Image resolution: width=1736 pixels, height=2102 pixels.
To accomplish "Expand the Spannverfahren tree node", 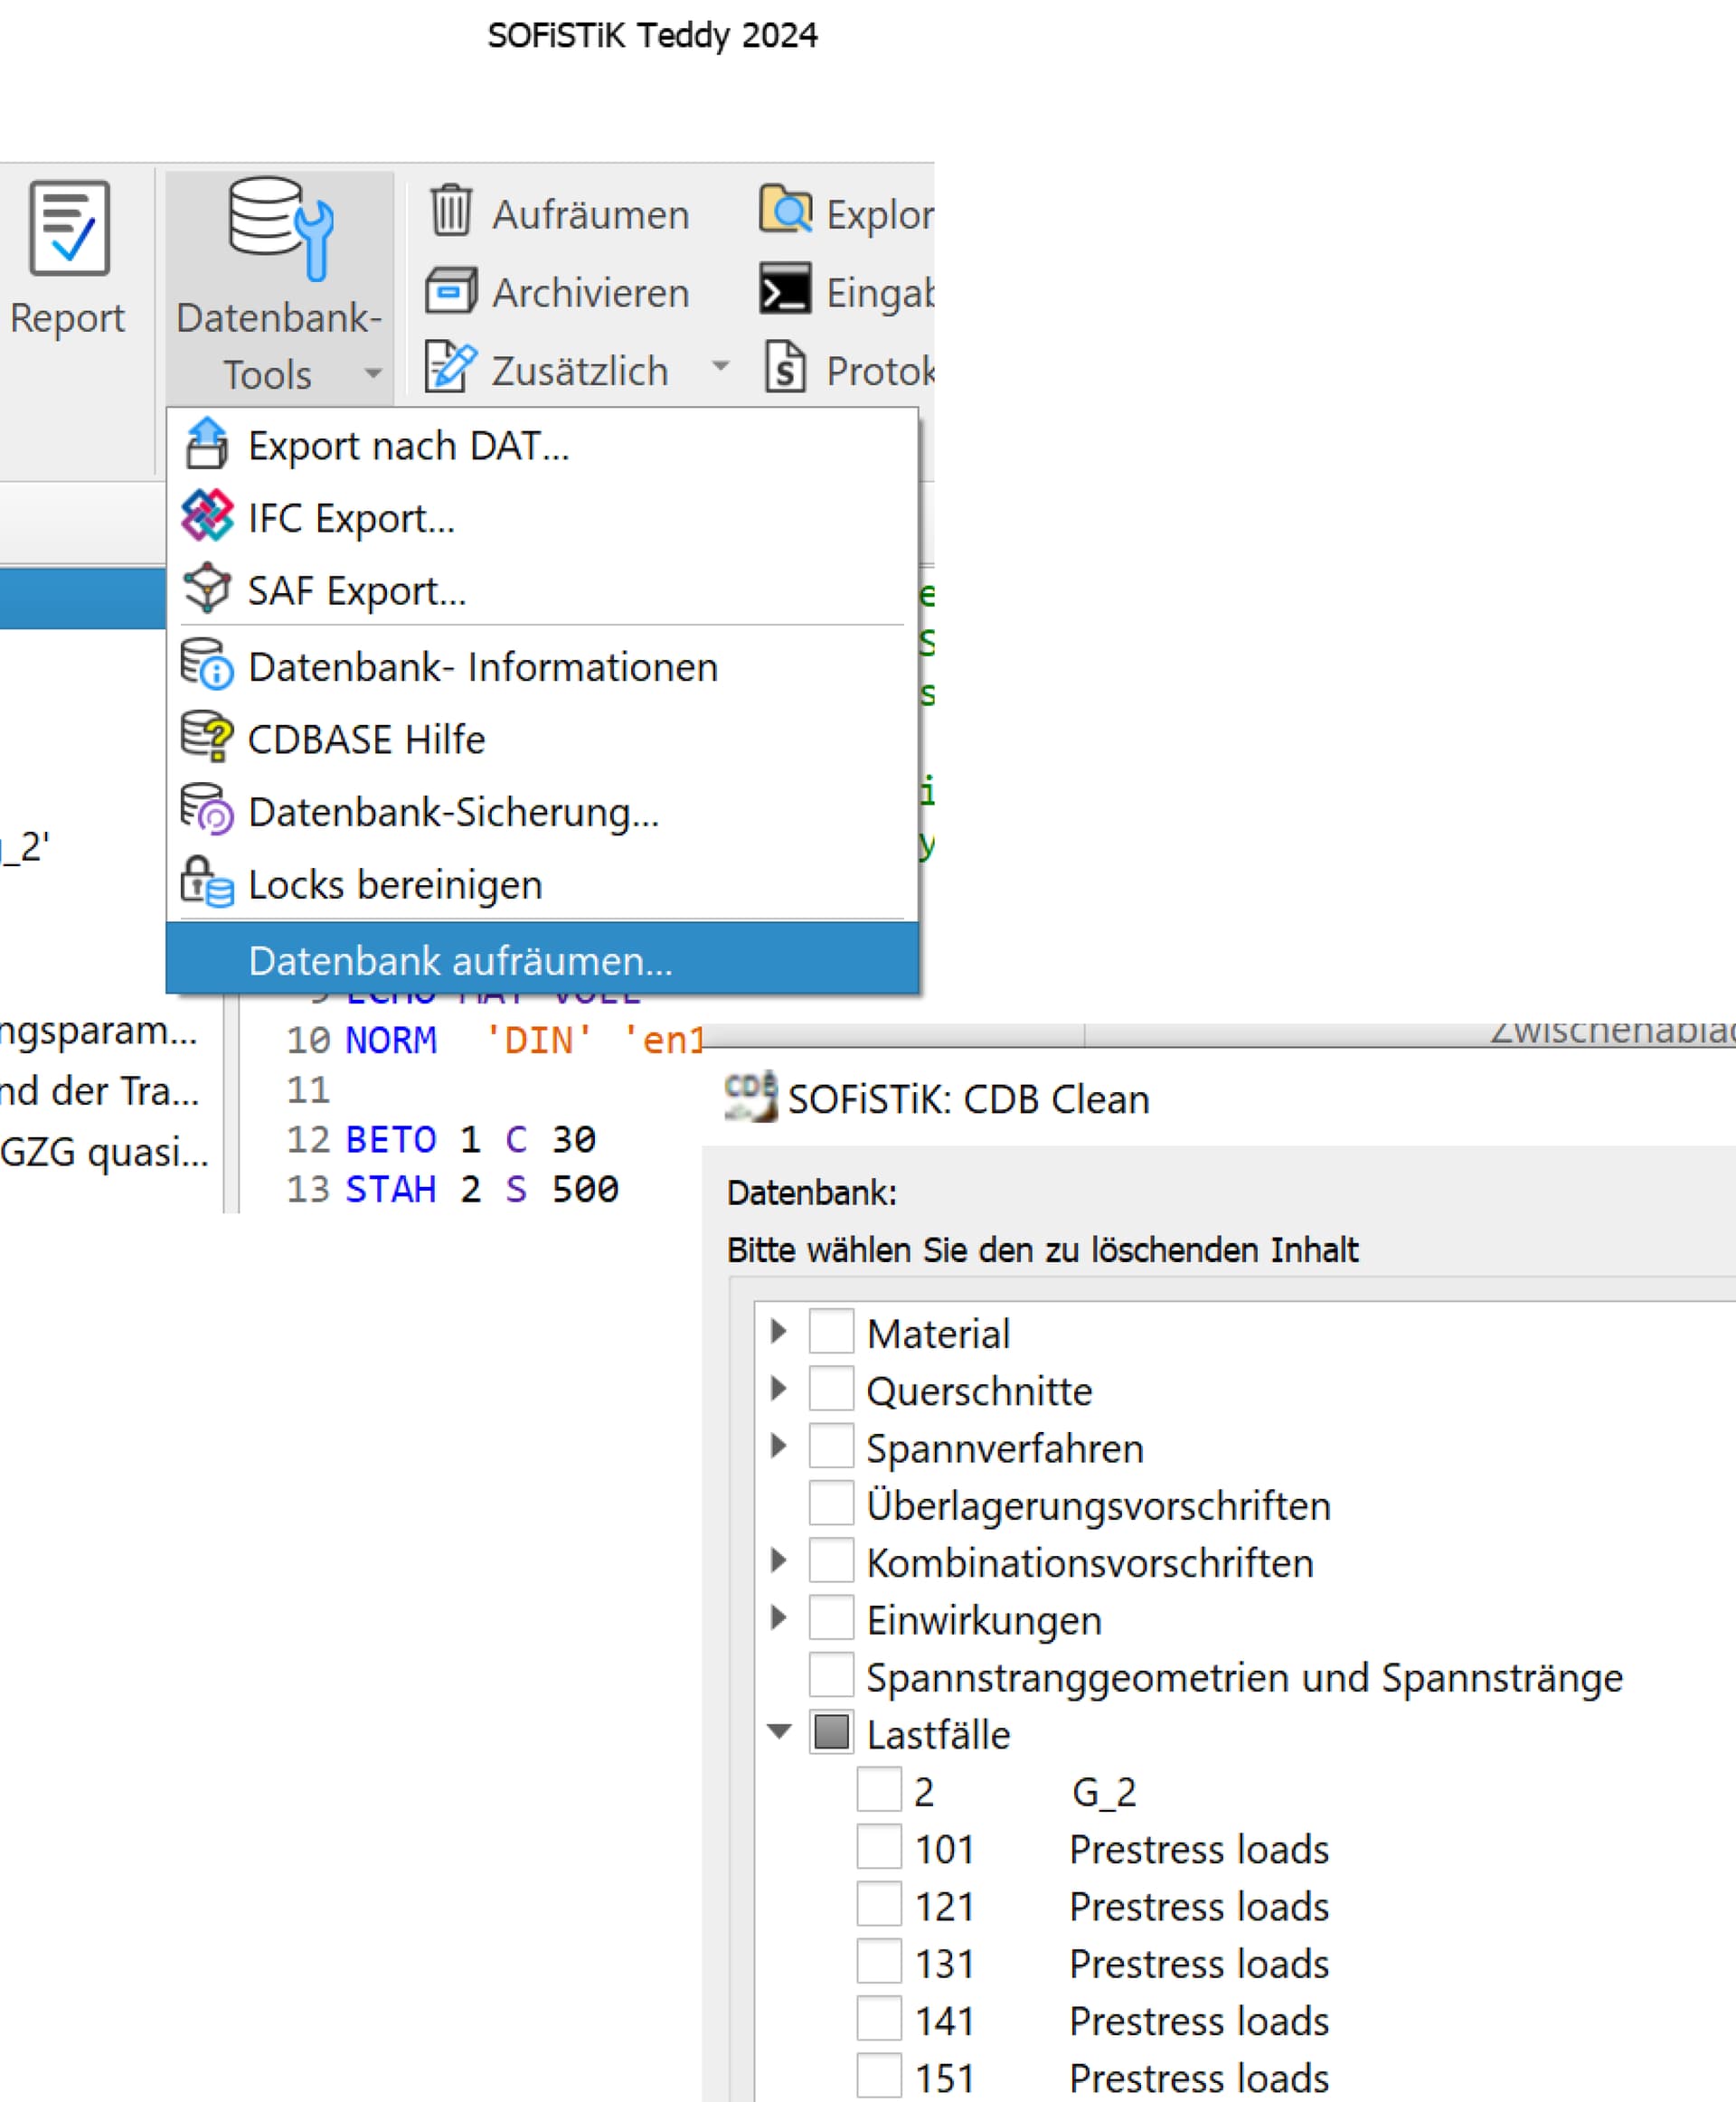I will tap(779, 1446).
